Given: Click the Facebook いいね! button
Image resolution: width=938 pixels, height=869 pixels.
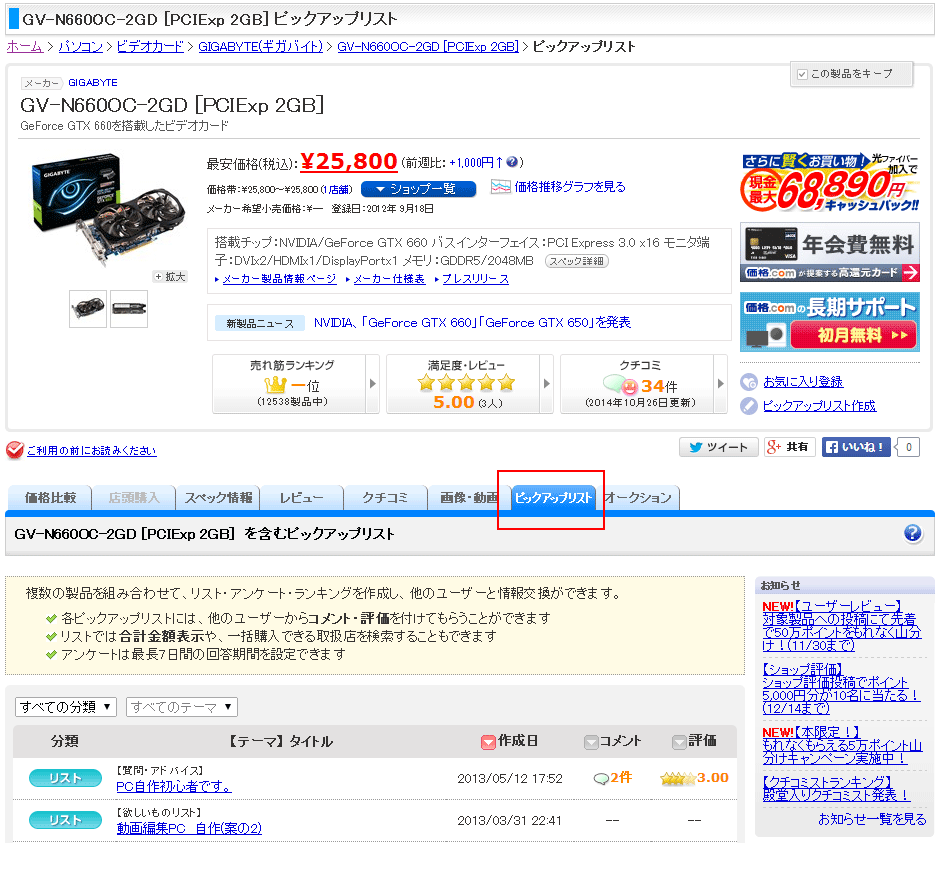Looking at the screenshot, I should tap(856, 447).
